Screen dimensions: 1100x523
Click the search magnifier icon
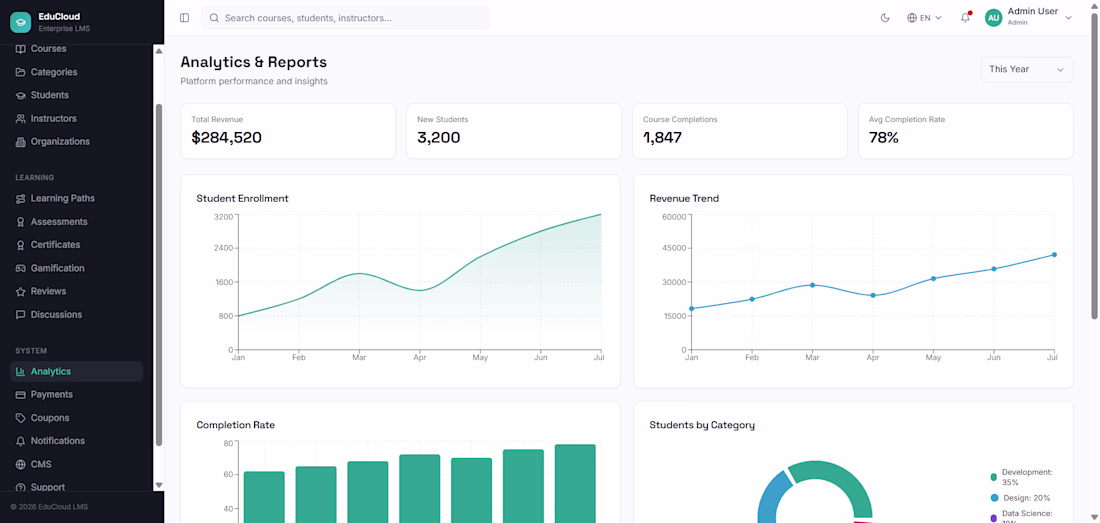pyautogui.click(x=215, y=18)
